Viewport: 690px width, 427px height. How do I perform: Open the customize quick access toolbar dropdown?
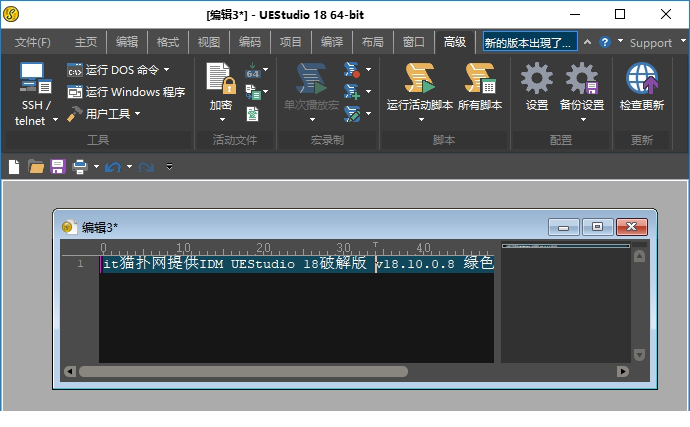[169, 167]
